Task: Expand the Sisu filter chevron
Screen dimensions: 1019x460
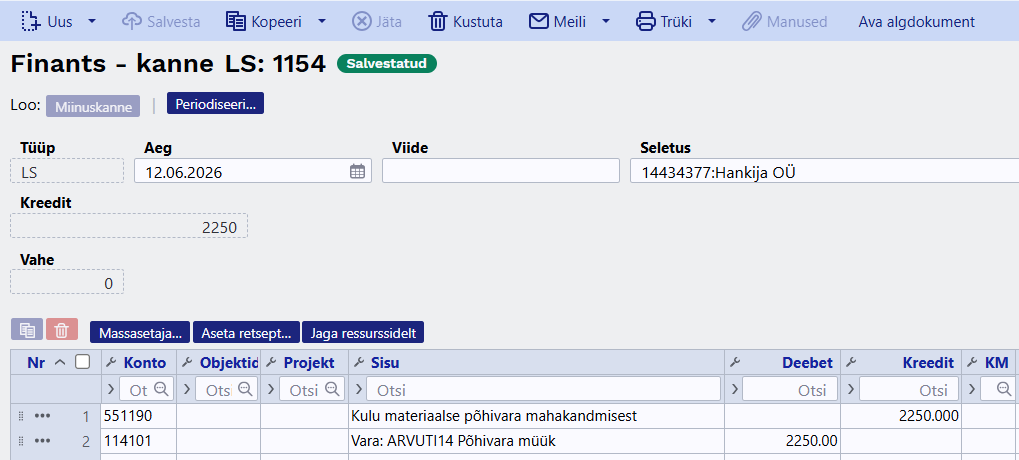Action: [358, 389]
